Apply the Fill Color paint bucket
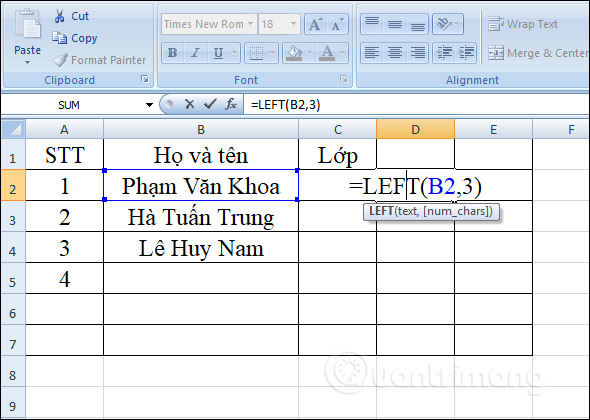Viewport: 590px width, 420px height. coord(294,53)
